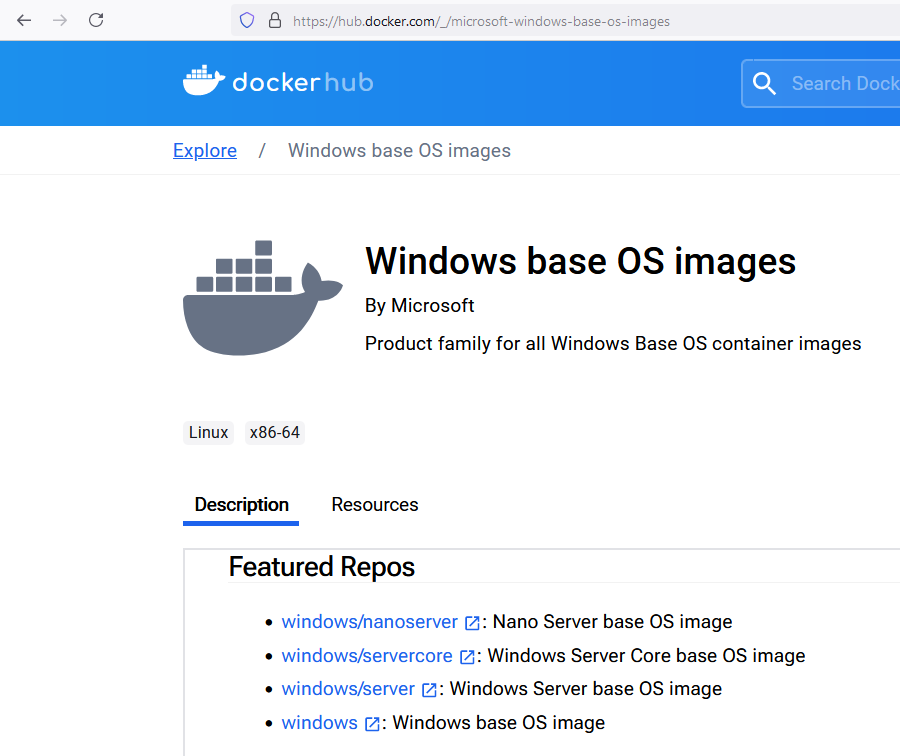Click the Nano Server base OS image text

coord(612,622)
